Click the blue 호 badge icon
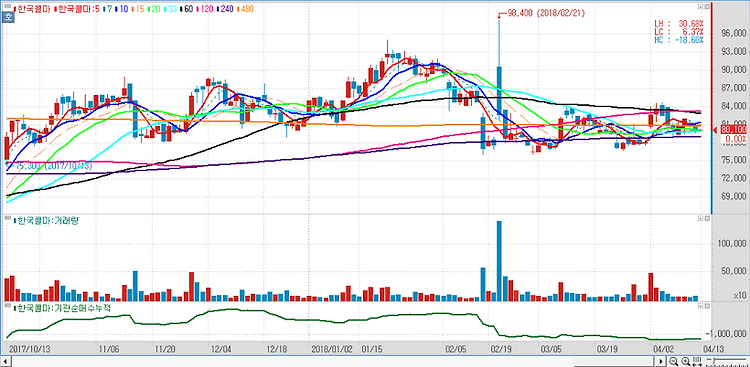Image resolution: width=750 pixels, height=367 pixels. point(7,18)
